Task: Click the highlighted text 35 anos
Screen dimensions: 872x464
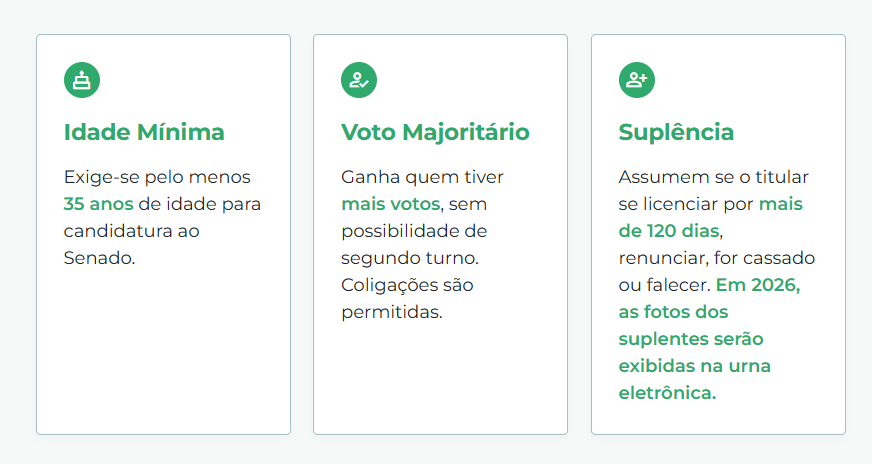Action: pos(98,204)
